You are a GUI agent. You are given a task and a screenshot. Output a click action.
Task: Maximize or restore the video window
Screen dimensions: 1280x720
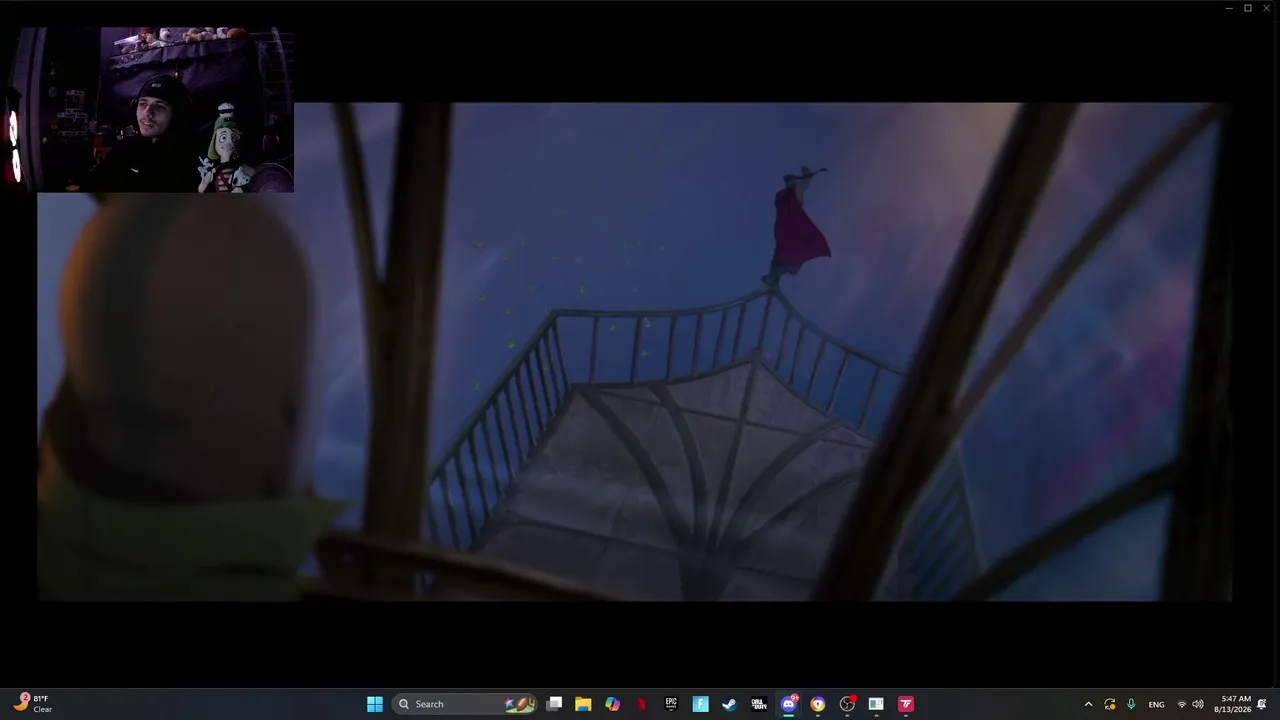[1248, 8]
